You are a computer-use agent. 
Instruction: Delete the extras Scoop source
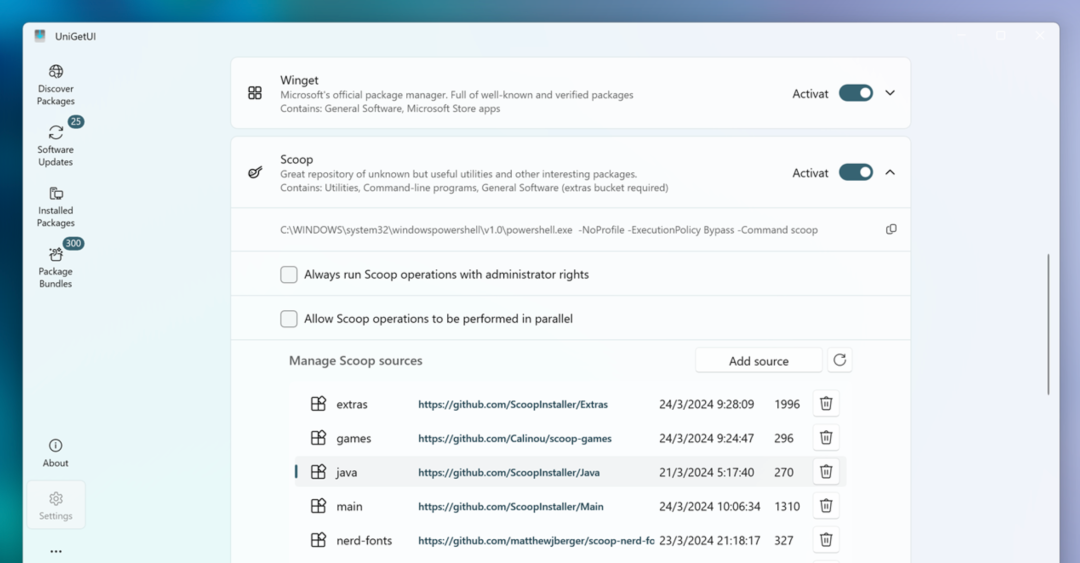tap(826, 403)
